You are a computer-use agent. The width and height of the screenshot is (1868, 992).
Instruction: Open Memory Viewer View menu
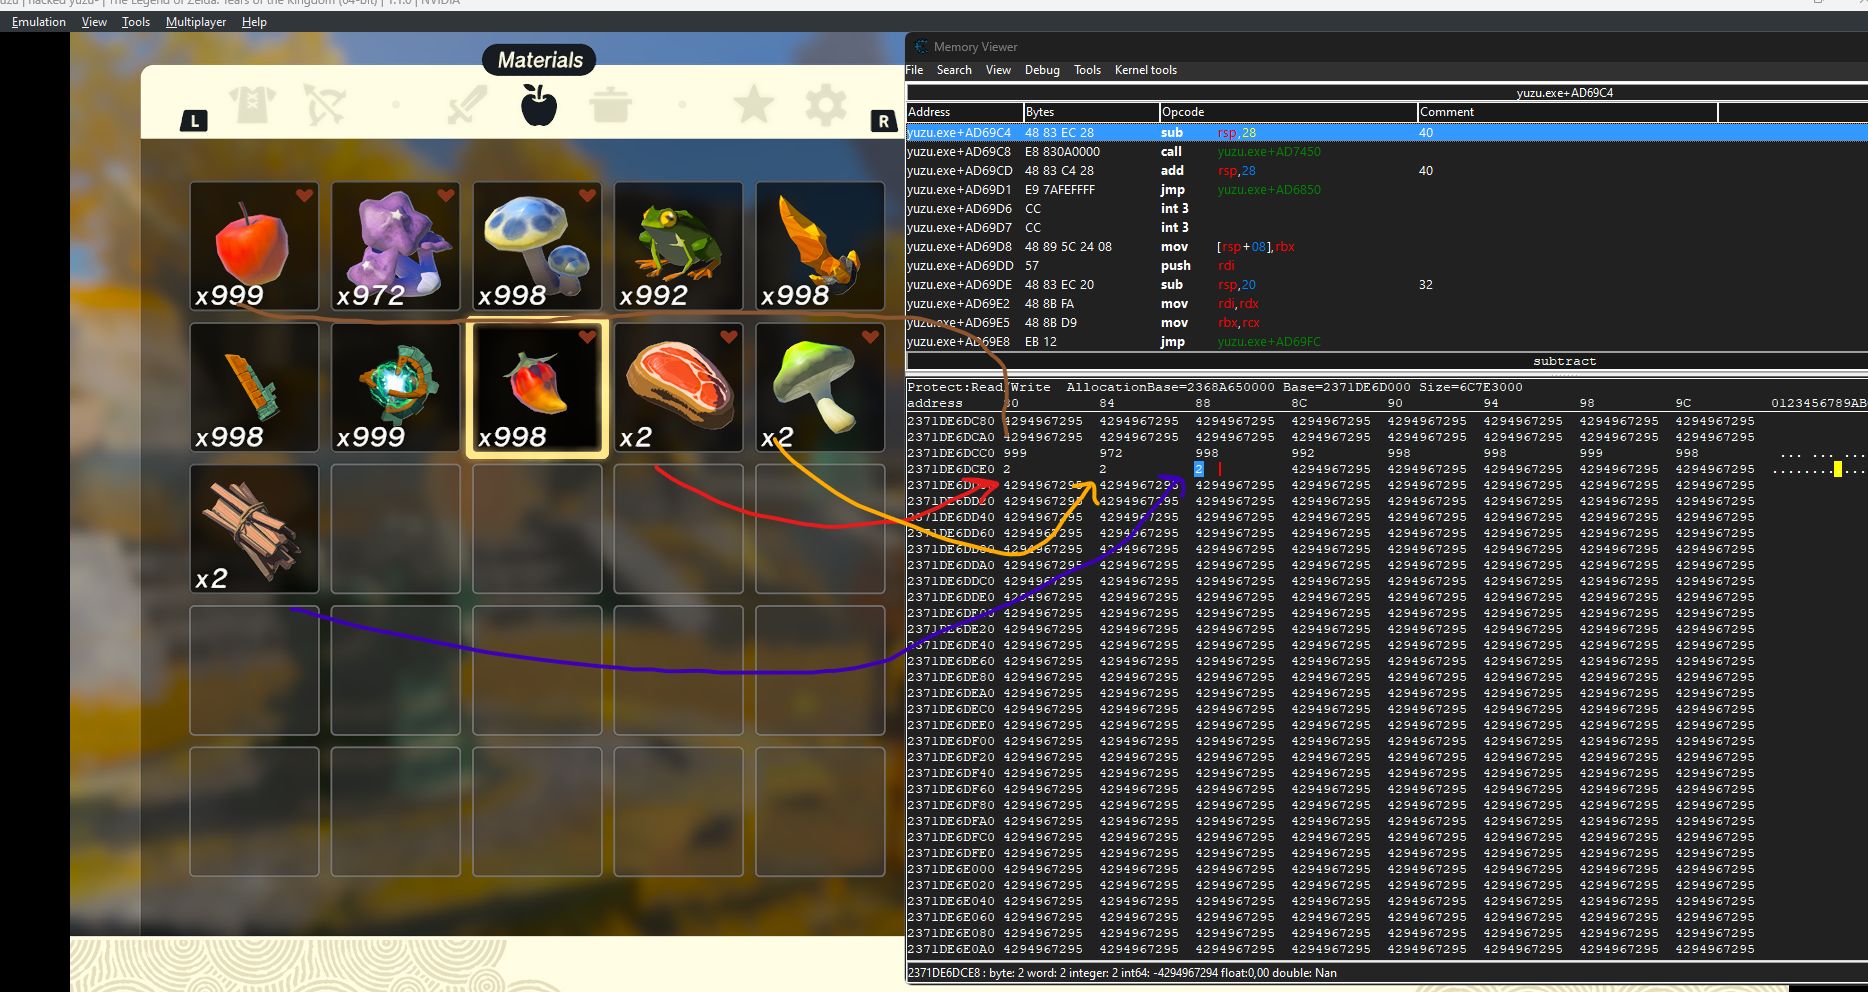tap(998, 70)
